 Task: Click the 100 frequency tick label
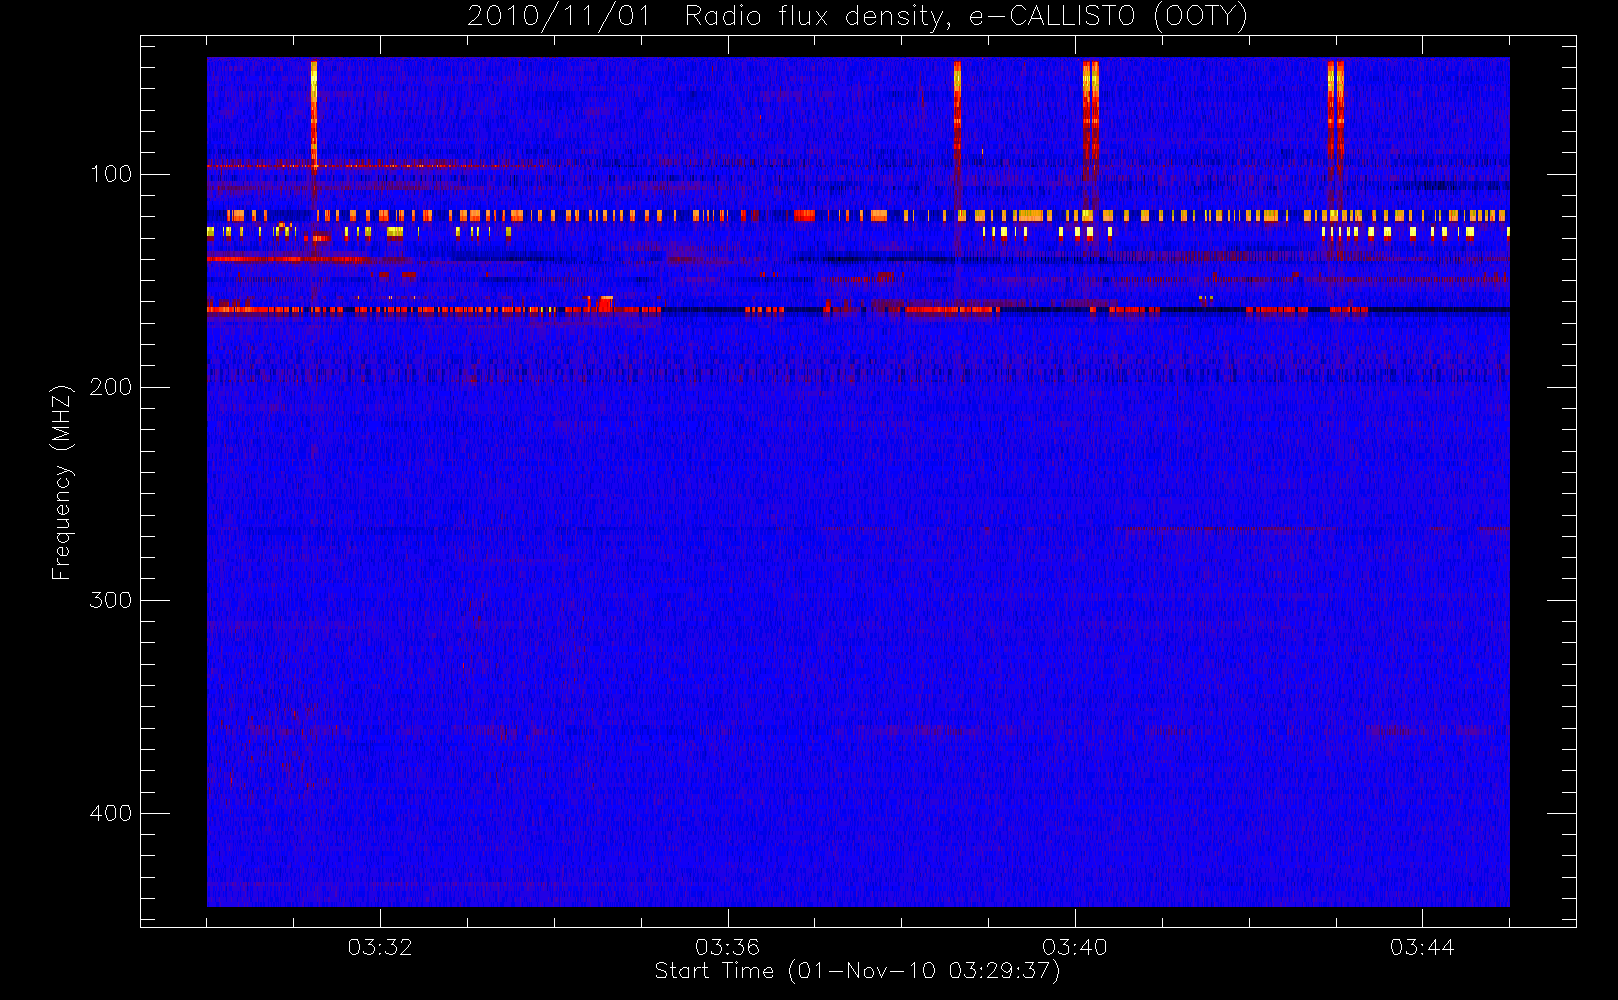[x=111, y=174]
